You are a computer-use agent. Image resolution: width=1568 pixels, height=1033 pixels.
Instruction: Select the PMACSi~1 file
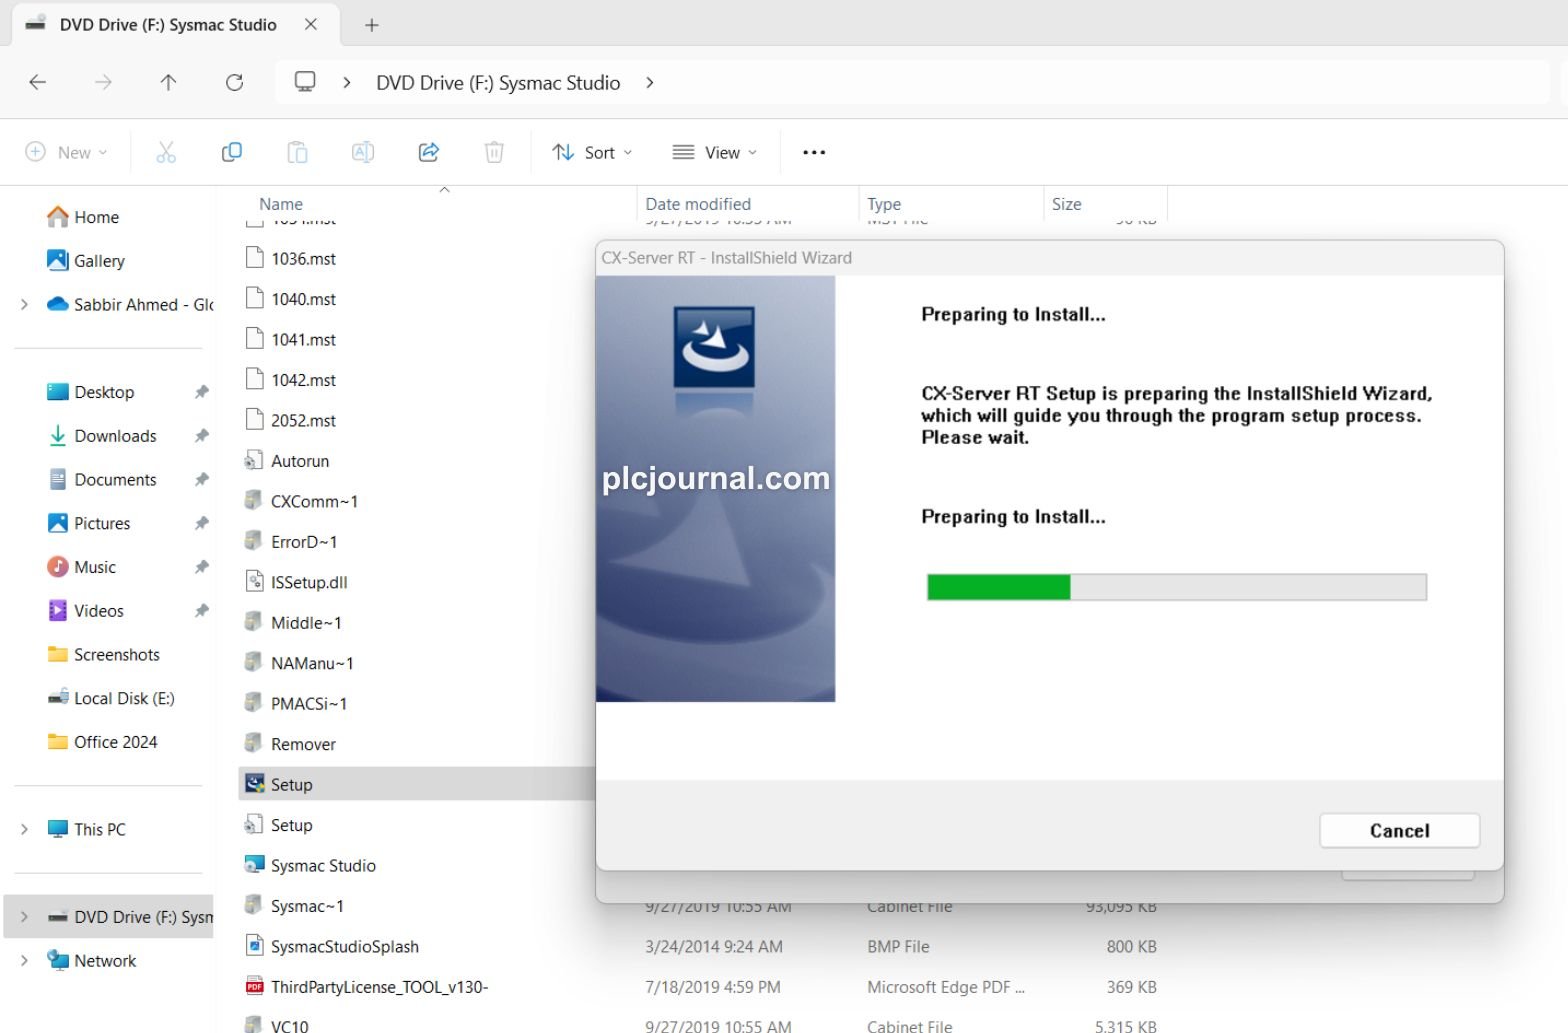click(x=309, y=704)
